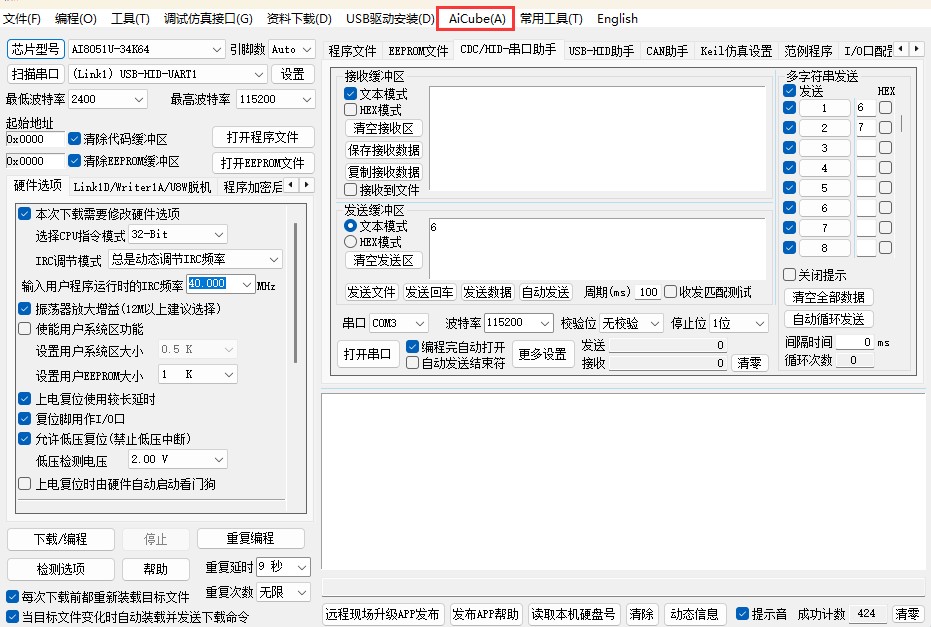This screenshot has width=931, height=627.
Task: Uncheck 本次下载需要修改硬件选项
Action: coord(24,214)
